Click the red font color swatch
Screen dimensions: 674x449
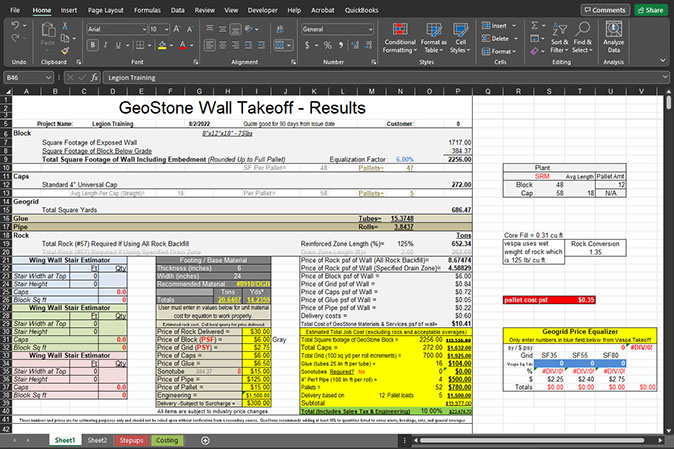pos(180,45)
